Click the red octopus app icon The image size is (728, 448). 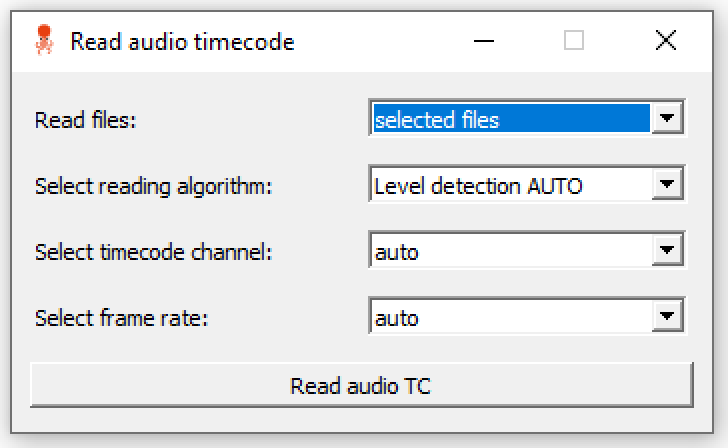[x=43, y=41]
